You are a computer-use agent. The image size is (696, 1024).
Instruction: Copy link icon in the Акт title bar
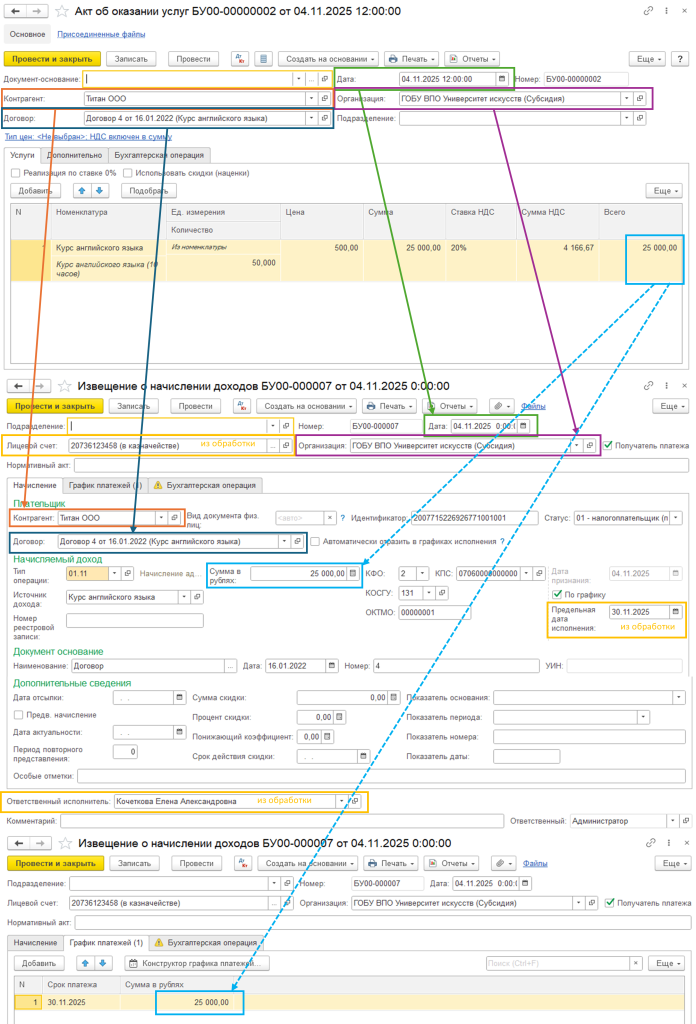648,11
